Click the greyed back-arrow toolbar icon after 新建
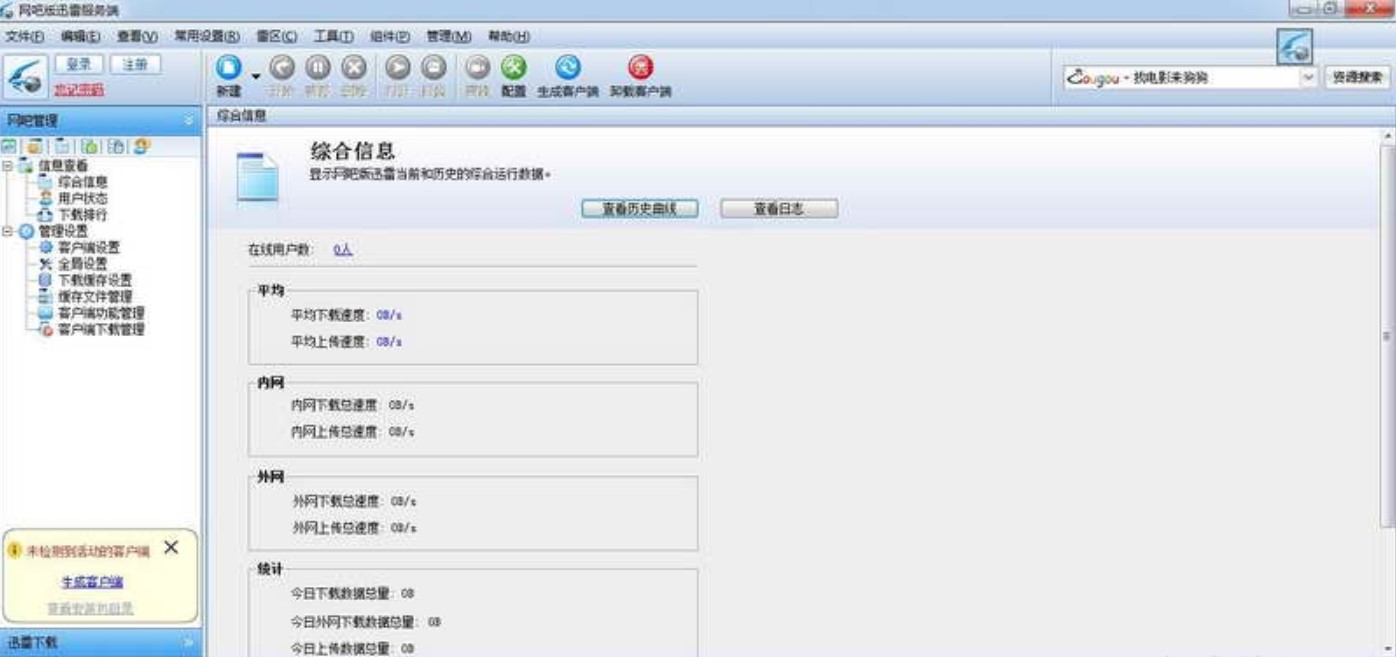The image size is (1396, 657). point(282,68)
